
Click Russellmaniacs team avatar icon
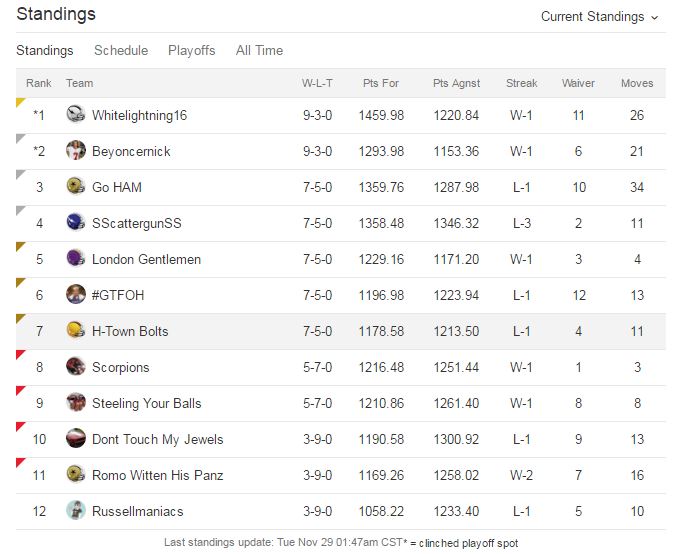[76, 511]
